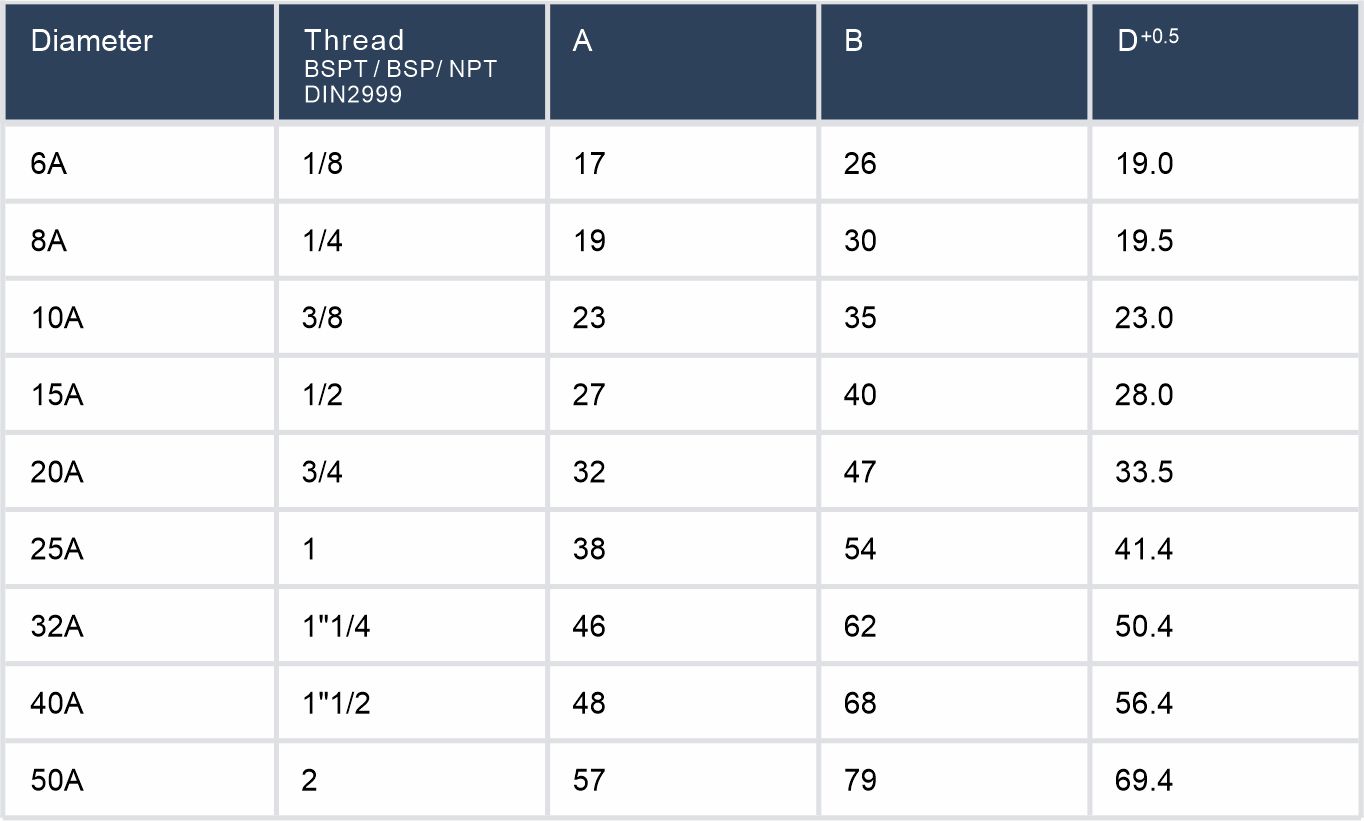Viewport: 1364px width, 821px height.
Task: Click the 69.4 value in D column
Action: pos(1144,780)
